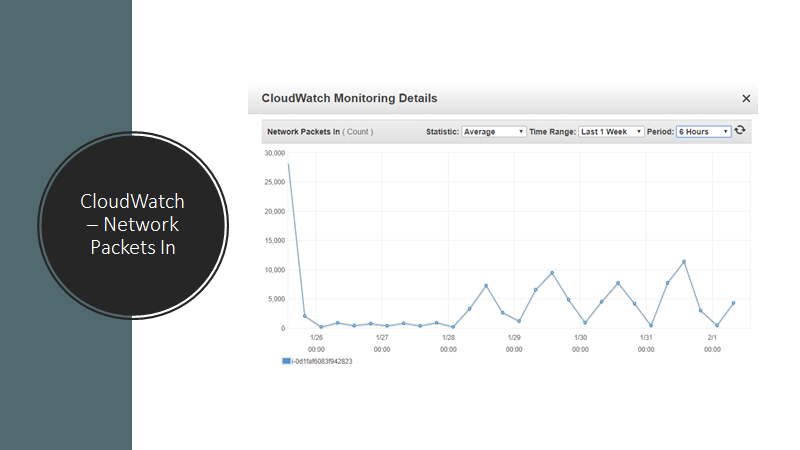Refresh the Network Packets In graph
Viewport: 800px width, 450px height.
click(740, 130)
